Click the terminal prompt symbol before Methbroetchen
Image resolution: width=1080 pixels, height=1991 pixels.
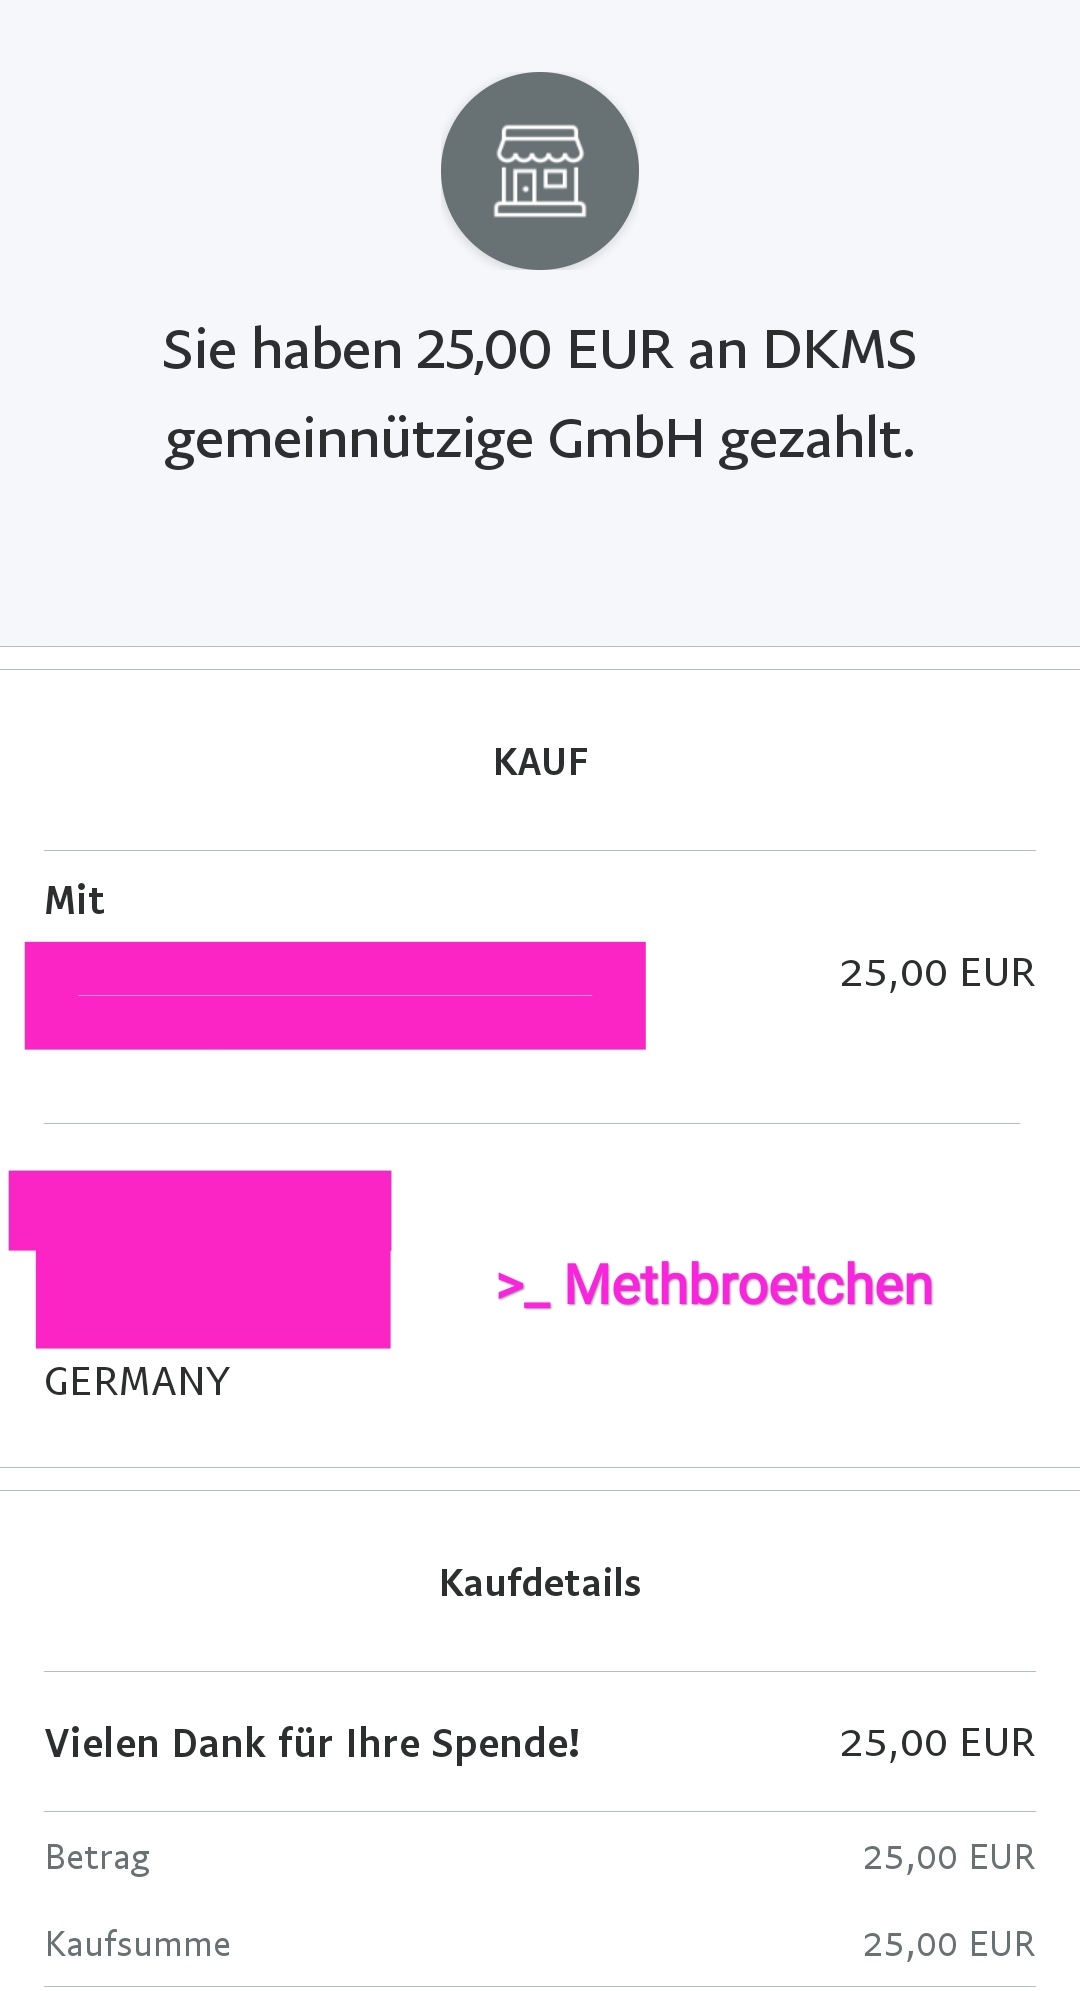(x=522, y=1287)
